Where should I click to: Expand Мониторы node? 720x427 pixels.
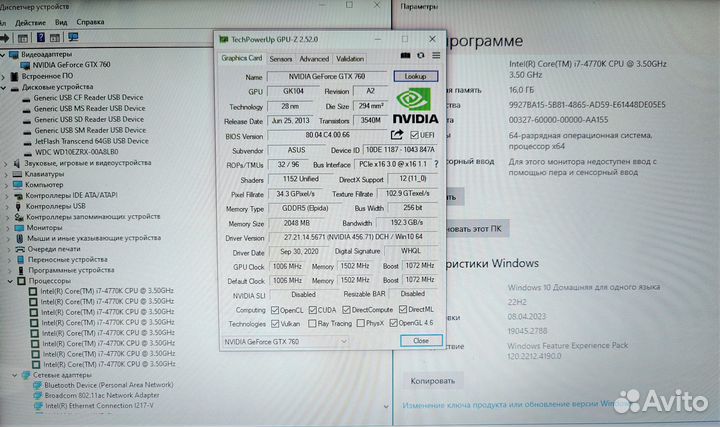(8, 228)
